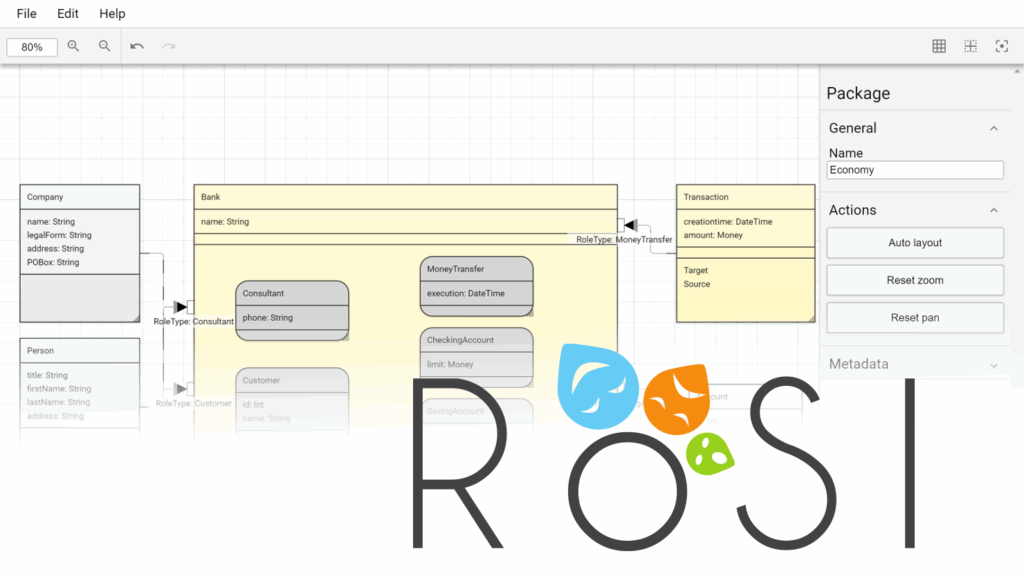Click the 80% zoom level field
Screen dimensions: 1024x576
pyautogui.click(x=32, y=47)
